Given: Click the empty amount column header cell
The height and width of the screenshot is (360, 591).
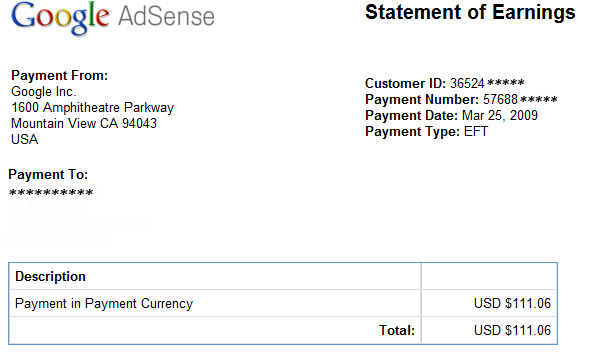Looking at the screenshot, I should (489, 276).
